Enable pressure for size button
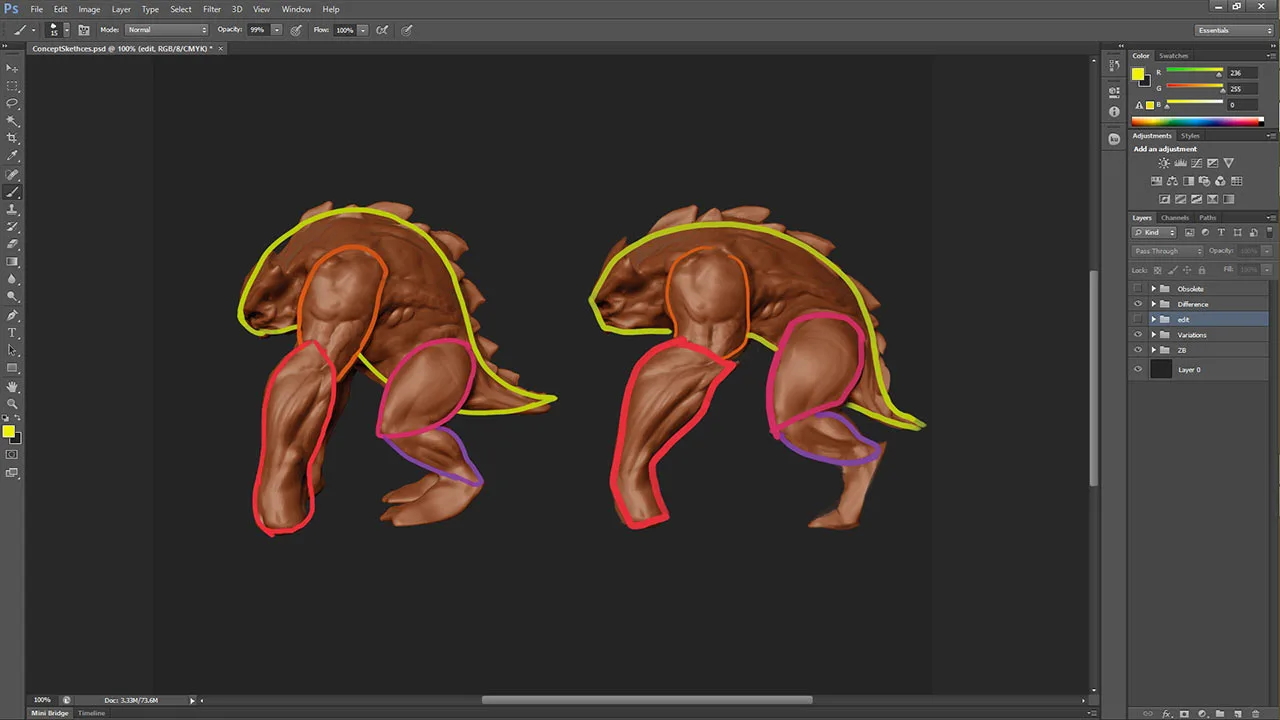This screenshot has height=720, width=1280. click(x=407, y=30)
